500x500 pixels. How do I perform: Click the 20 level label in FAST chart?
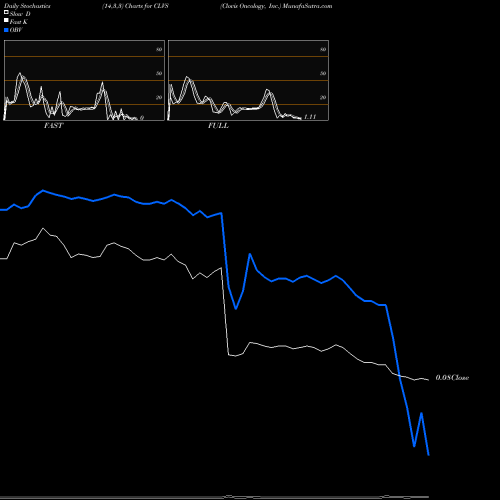click(x=159, y=97)
